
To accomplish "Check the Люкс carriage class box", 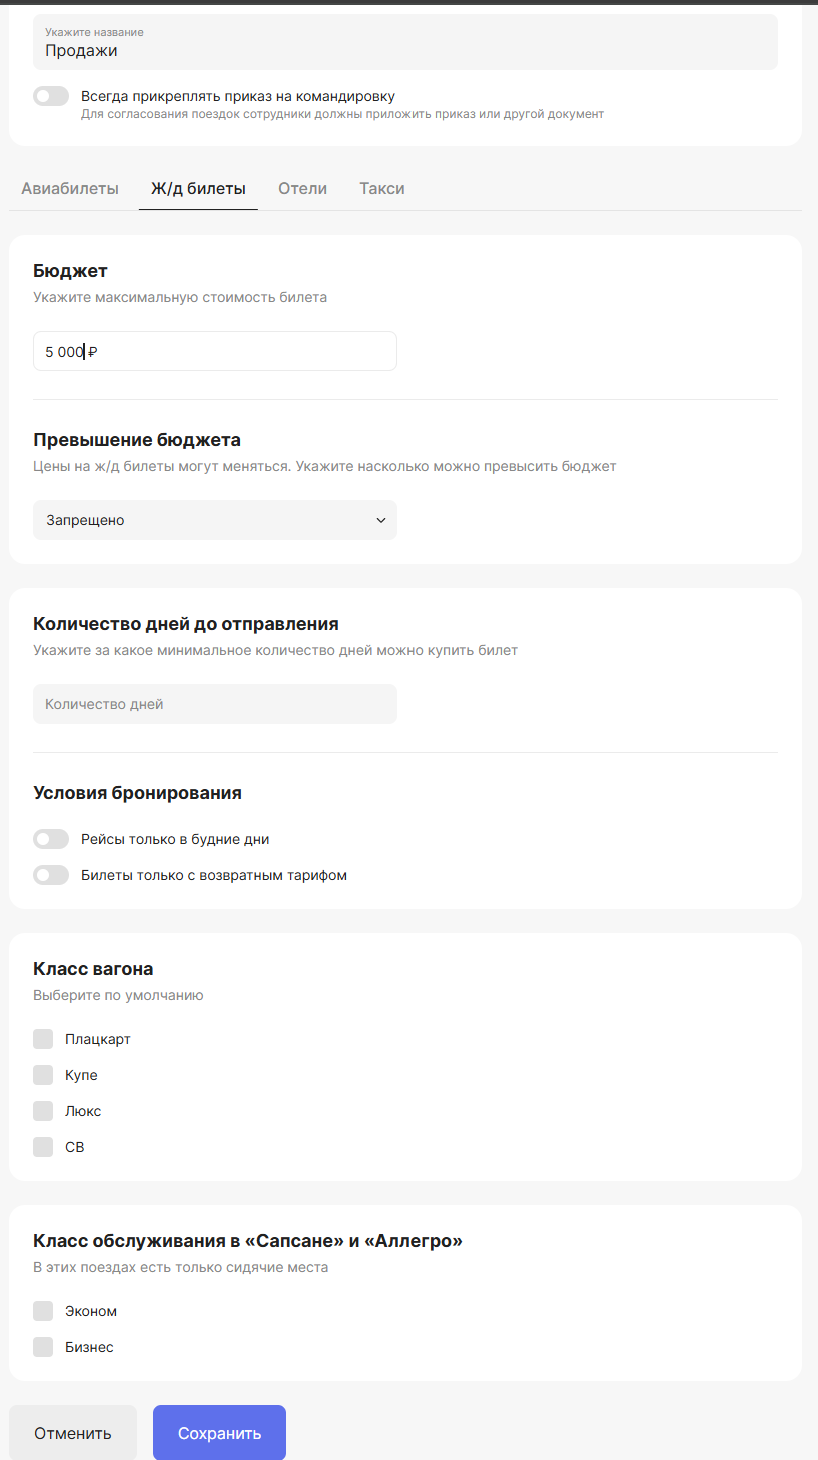I will [x=43, y=1111].
